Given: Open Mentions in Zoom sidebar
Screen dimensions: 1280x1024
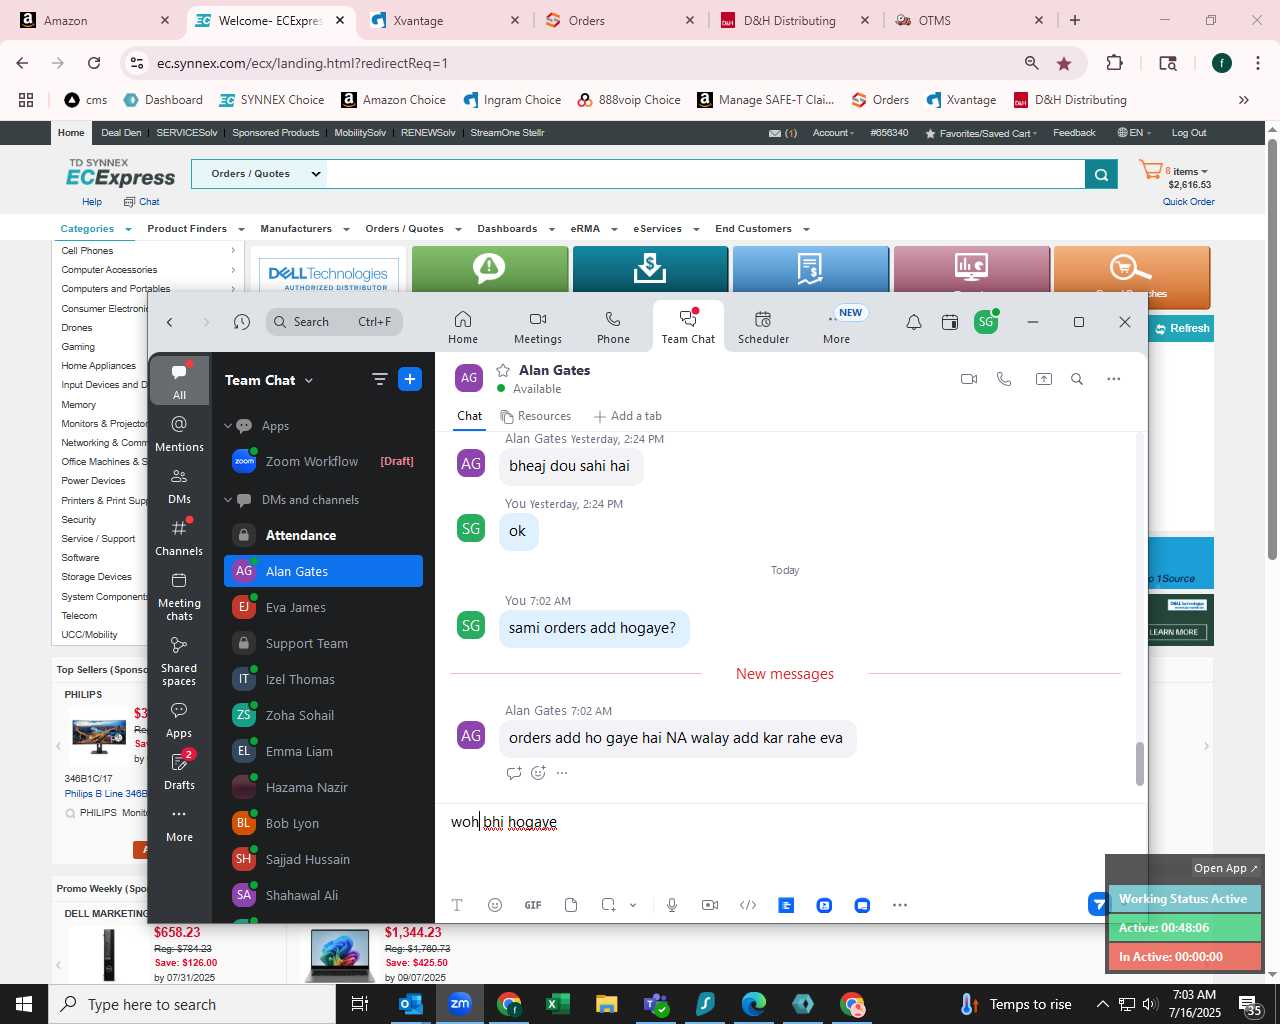Looking at the screenshot, I should coord(179,433).
